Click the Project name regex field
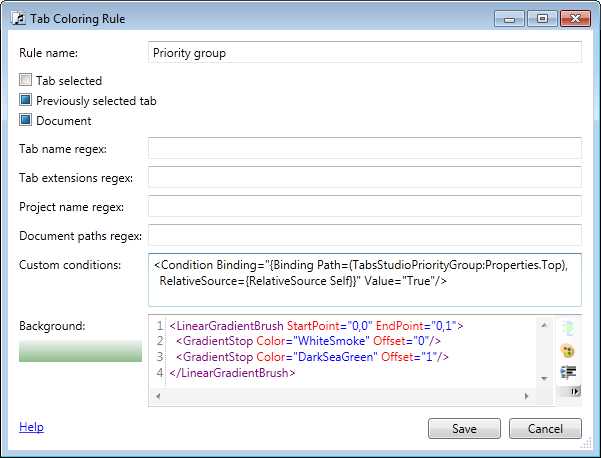The width and height of the screenshot is (601, 458). [x=365, y=206]
